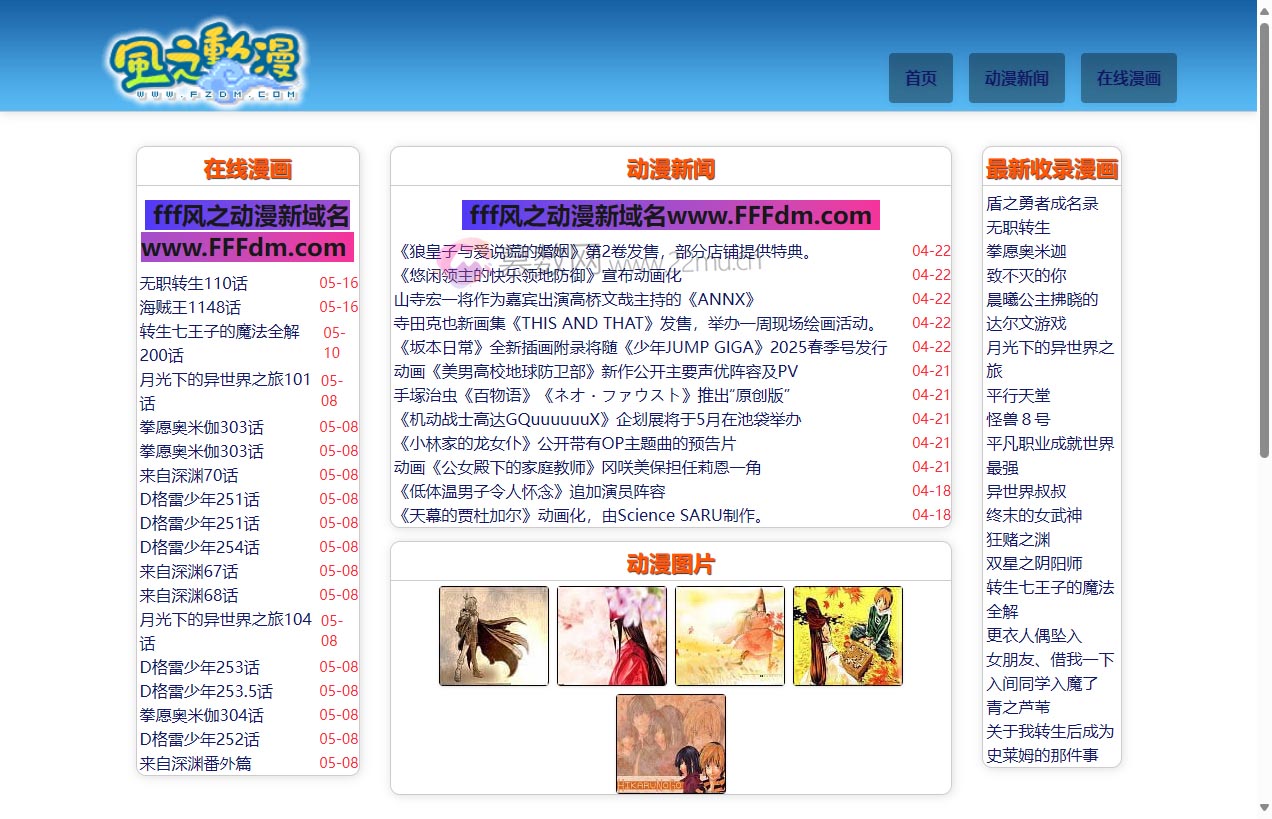The height and width of the screenshot is (819, 1272).
Task: Go to 动漫新闻 in top navigation
Action: [x=1016, y=78]
